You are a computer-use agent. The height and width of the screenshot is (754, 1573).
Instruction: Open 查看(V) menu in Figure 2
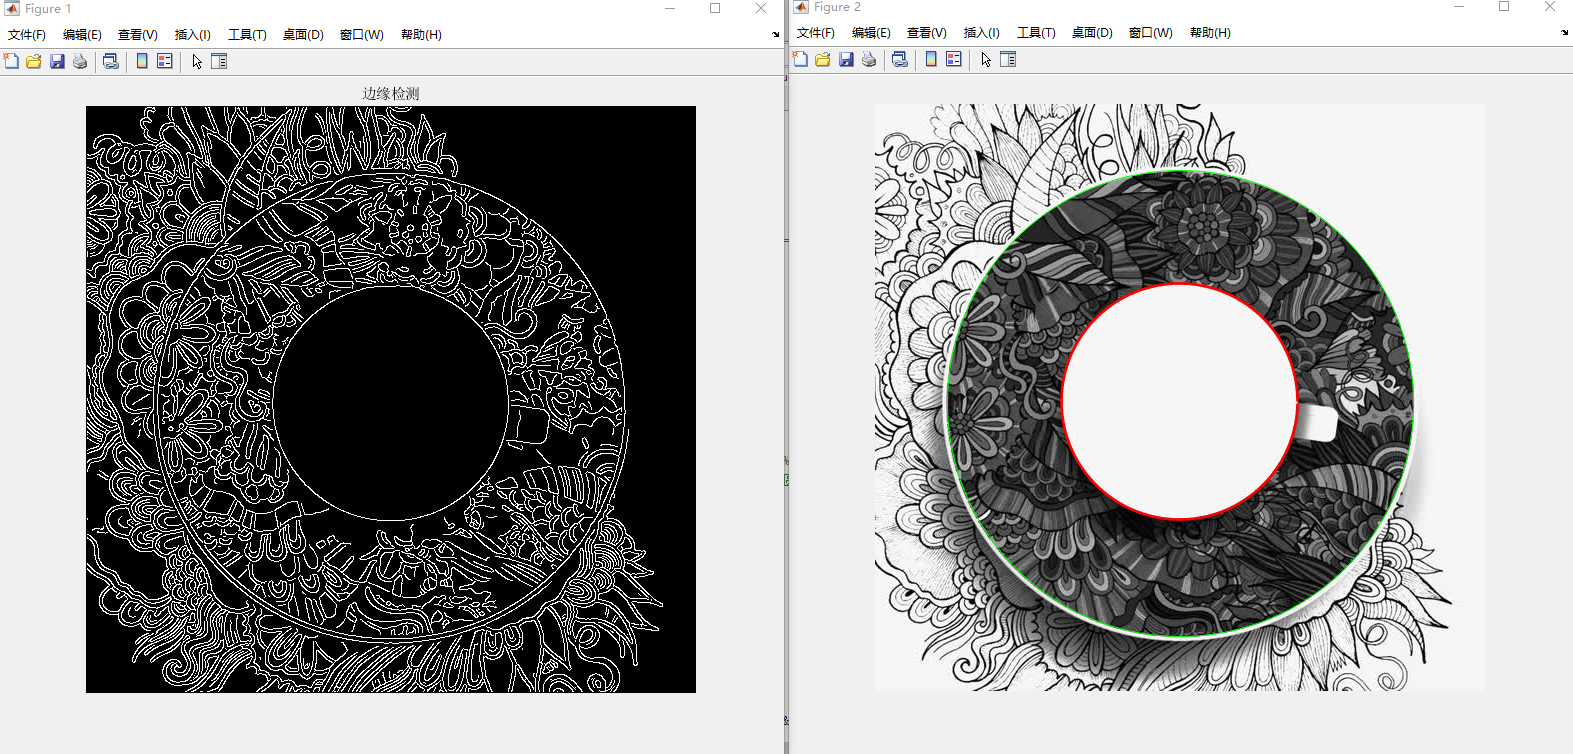(x=927, y=33)
